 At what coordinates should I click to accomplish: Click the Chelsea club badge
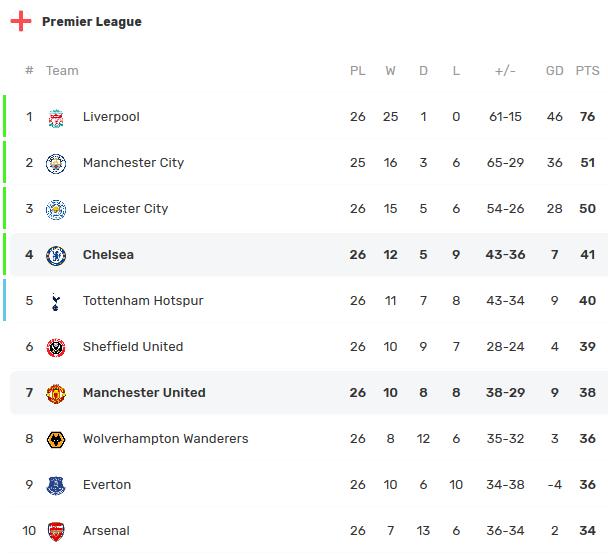(56, 256)
